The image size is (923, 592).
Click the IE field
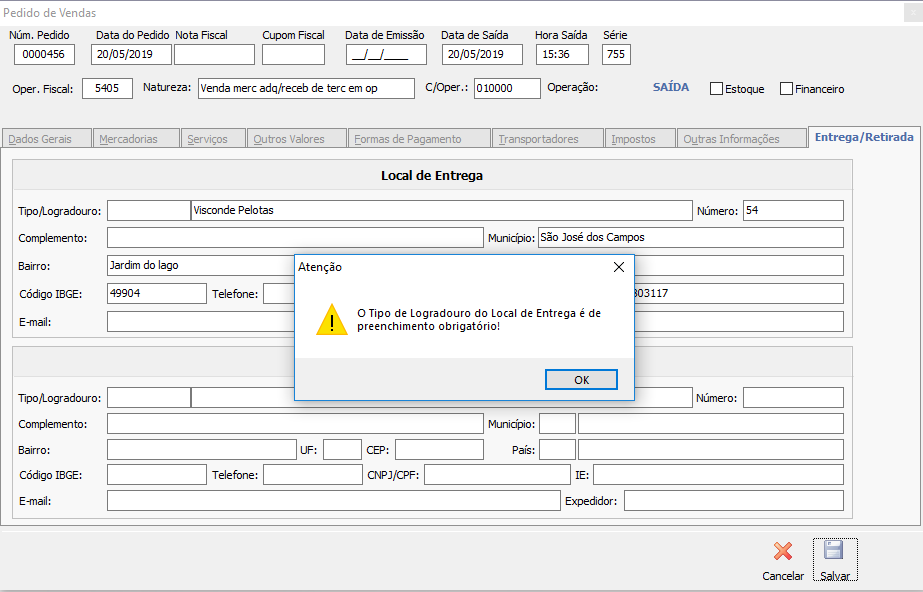(718, 475)
